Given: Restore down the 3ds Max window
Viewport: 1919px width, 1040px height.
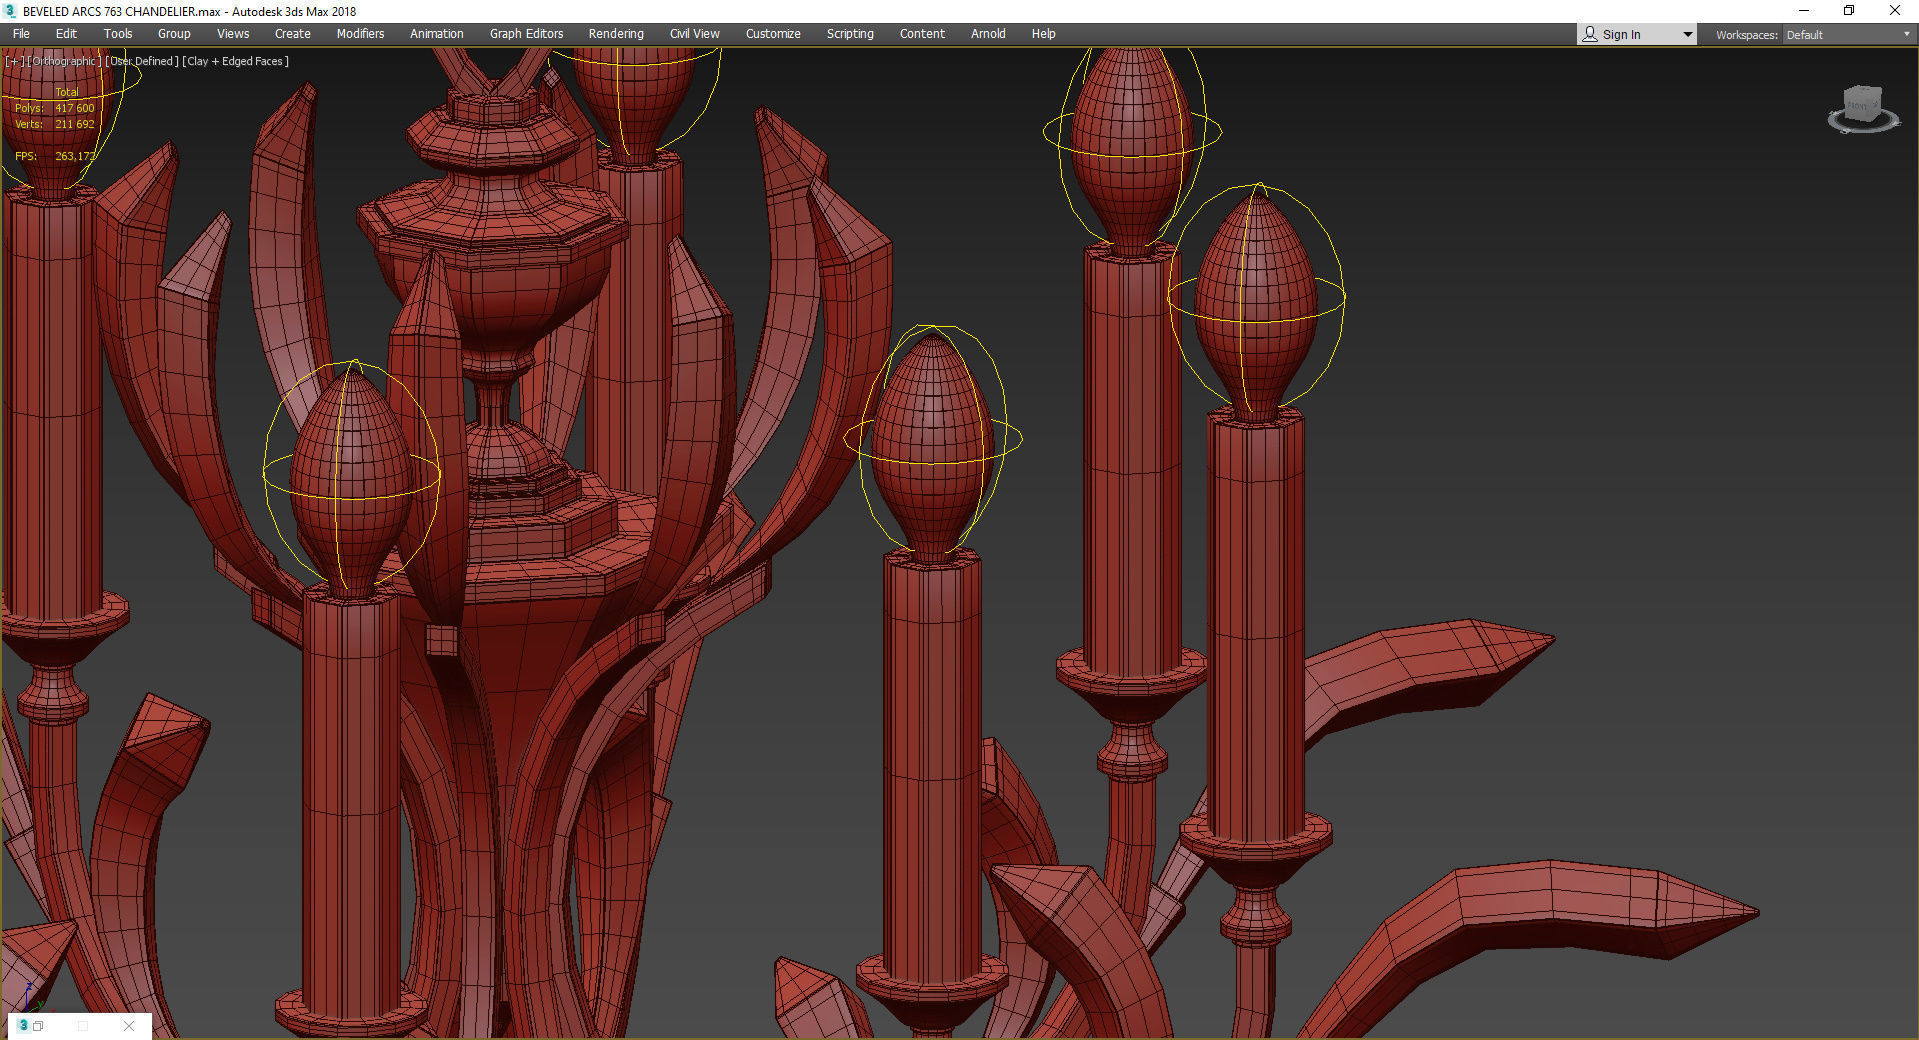Looking at the screenshot, I should point(1849,11).
